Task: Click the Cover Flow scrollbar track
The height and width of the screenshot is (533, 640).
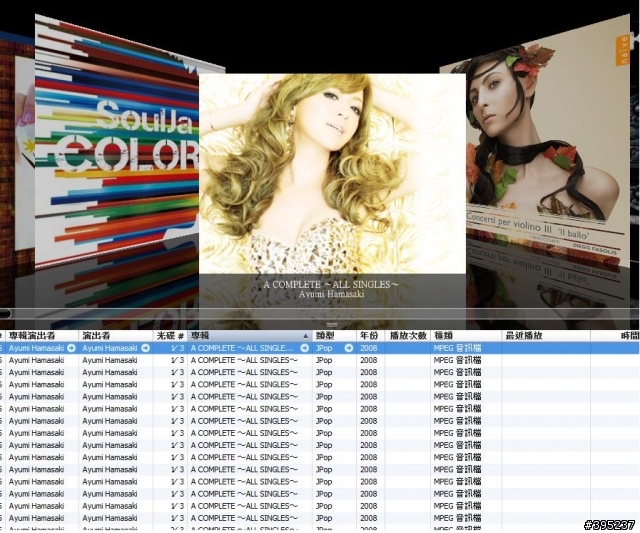Action: [x=322, y=313]
